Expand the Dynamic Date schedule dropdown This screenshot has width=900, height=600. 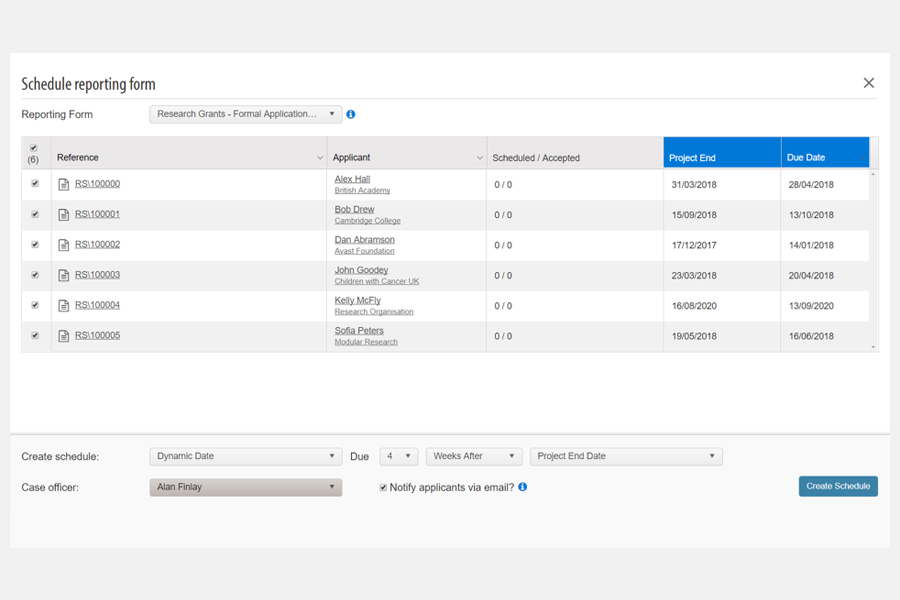[x=245, y=456]
